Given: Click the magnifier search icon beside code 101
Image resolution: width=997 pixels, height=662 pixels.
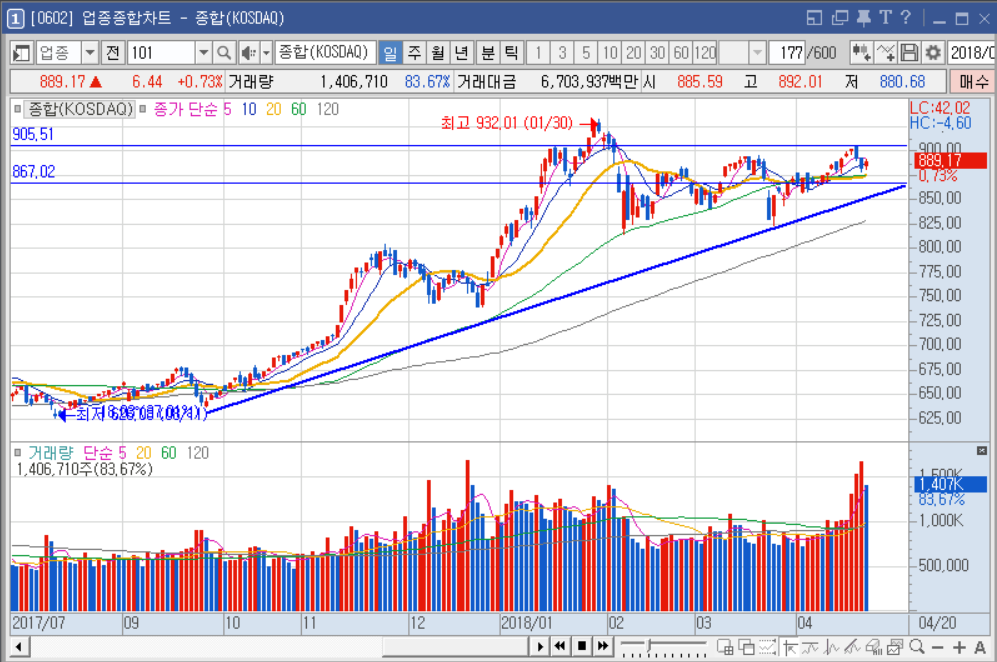Looking at the screenshot, I should pyautogui.click(x=224, y=52).
